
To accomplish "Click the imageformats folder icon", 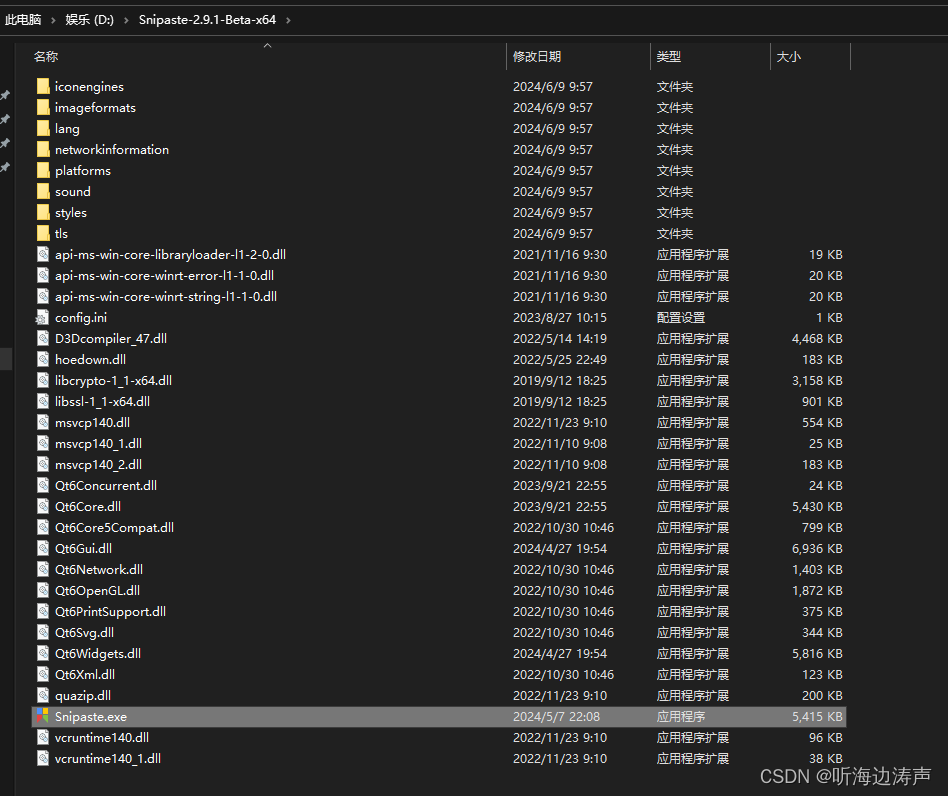I will click(43, 108).
